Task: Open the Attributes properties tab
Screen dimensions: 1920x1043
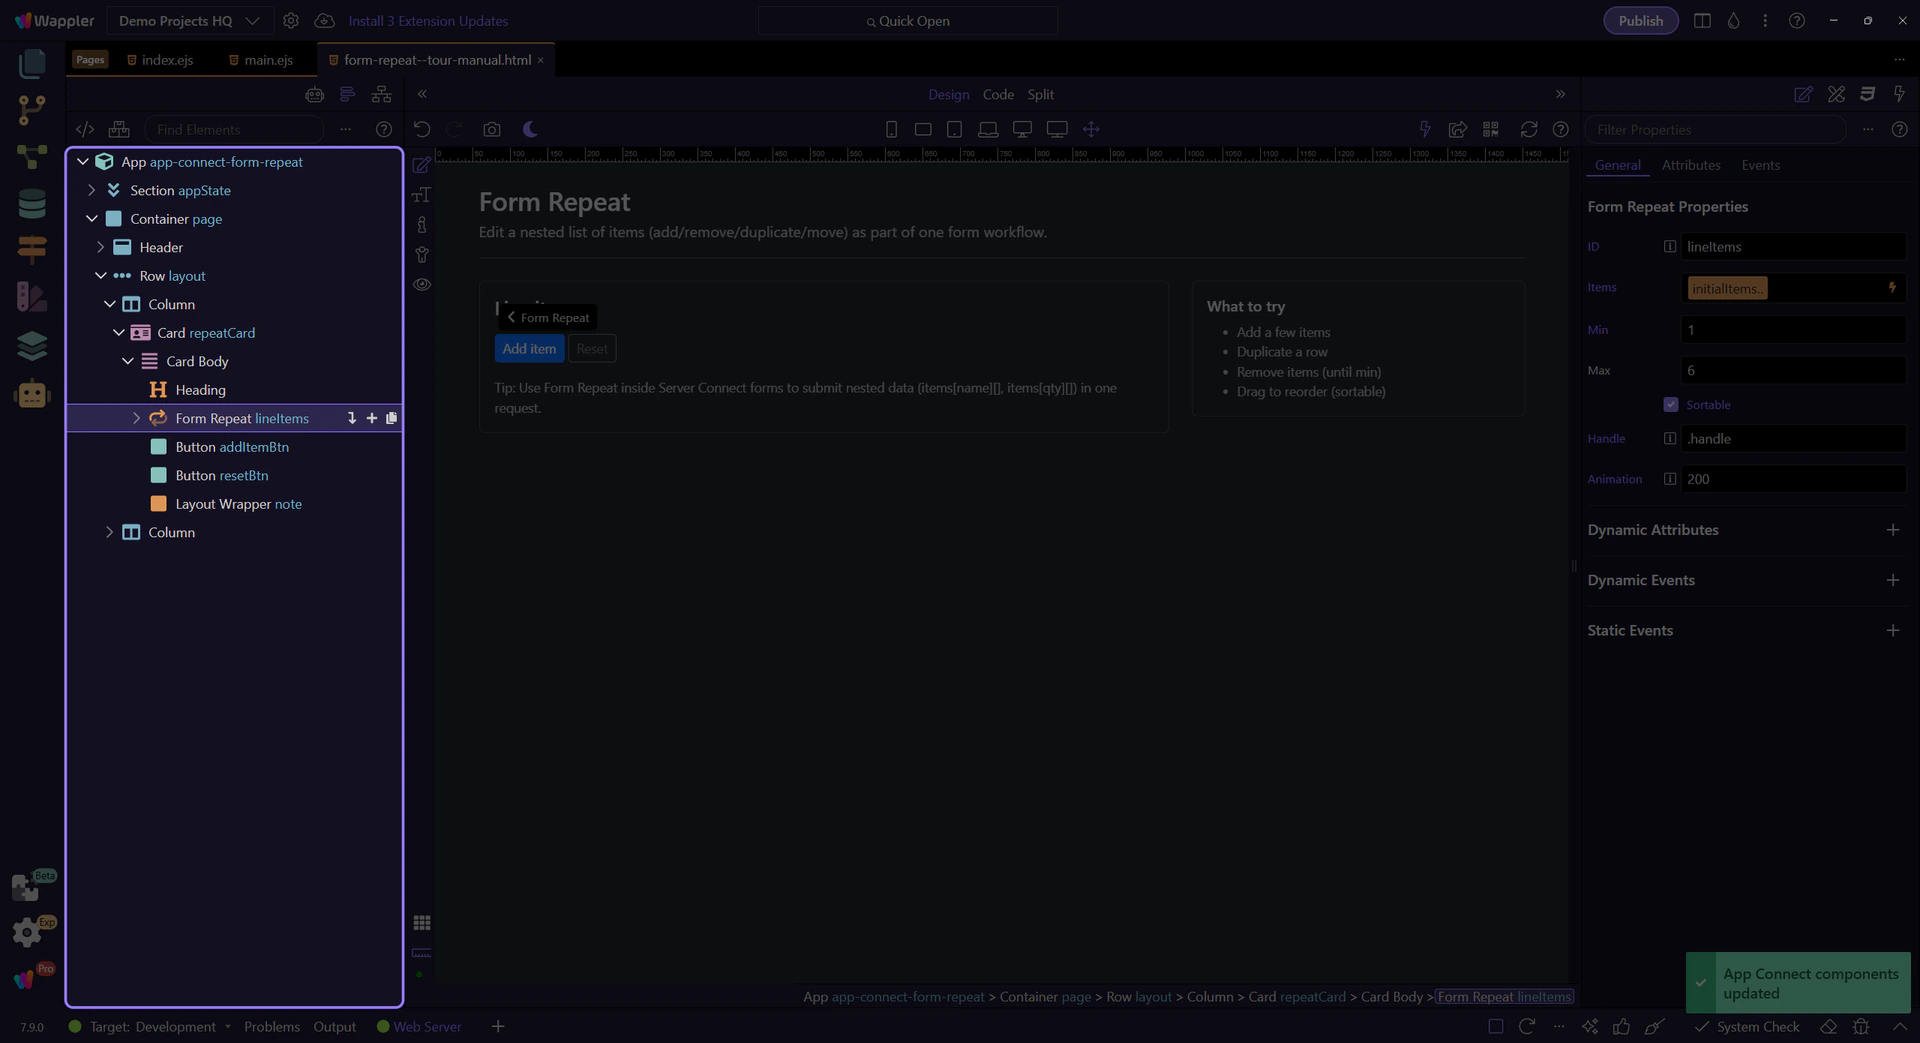Action: coord(1690,165)
